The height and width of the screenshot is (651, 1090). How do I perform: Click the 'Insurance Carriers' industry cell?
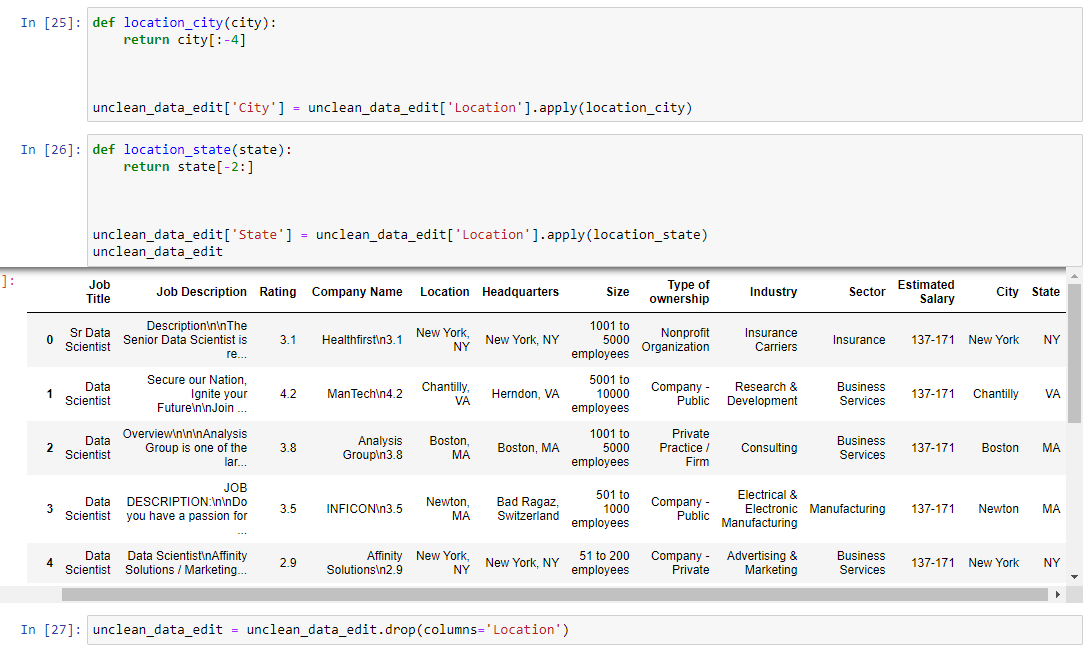[x=771, y=339]
